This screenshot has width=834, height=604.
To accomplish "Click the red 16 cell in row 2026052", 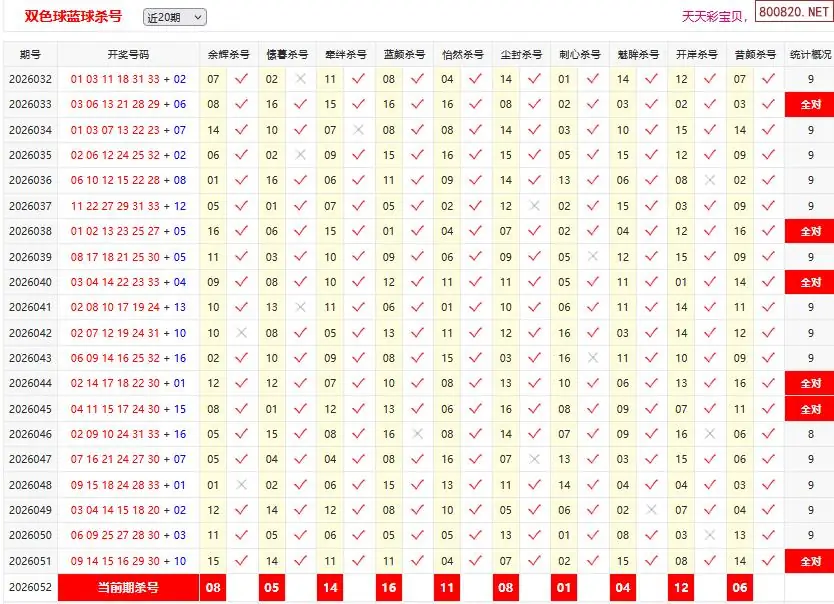I will tap(389, 588).
